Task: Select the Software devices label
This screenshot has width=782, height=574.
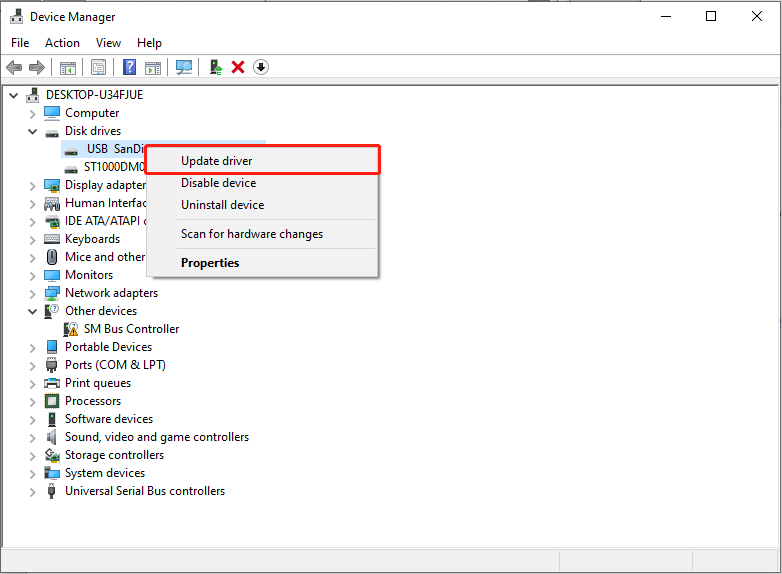Action: 109,419
